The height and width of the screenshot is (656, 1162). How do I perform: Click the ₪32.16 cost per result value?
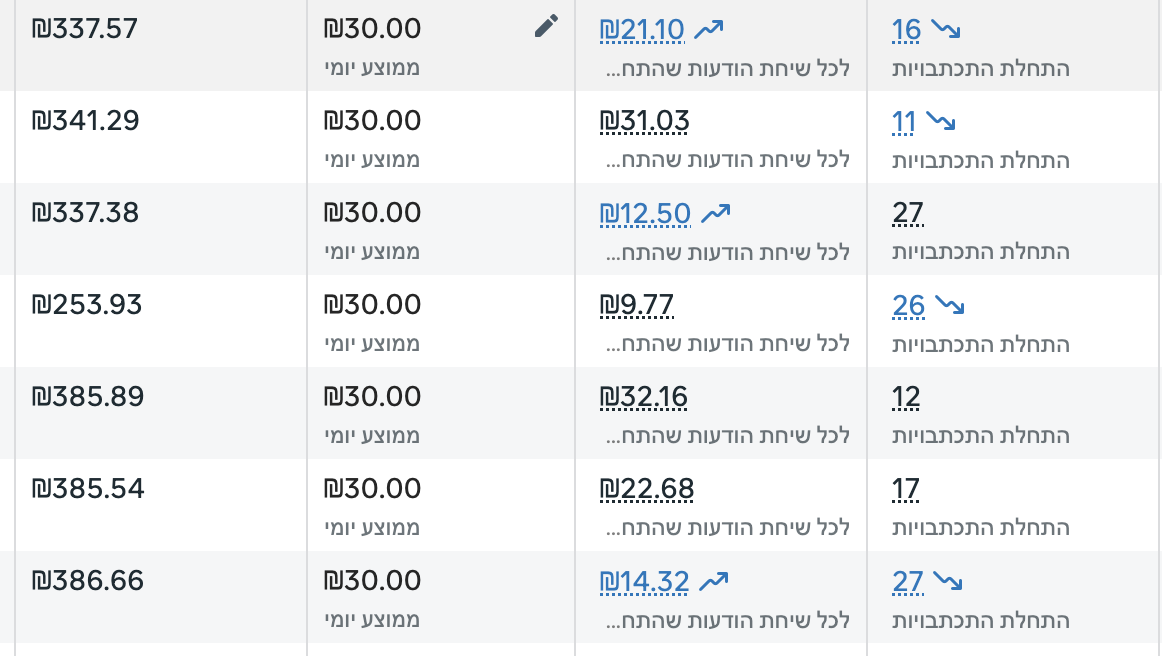pyautogui.click(x=643, y=398)
